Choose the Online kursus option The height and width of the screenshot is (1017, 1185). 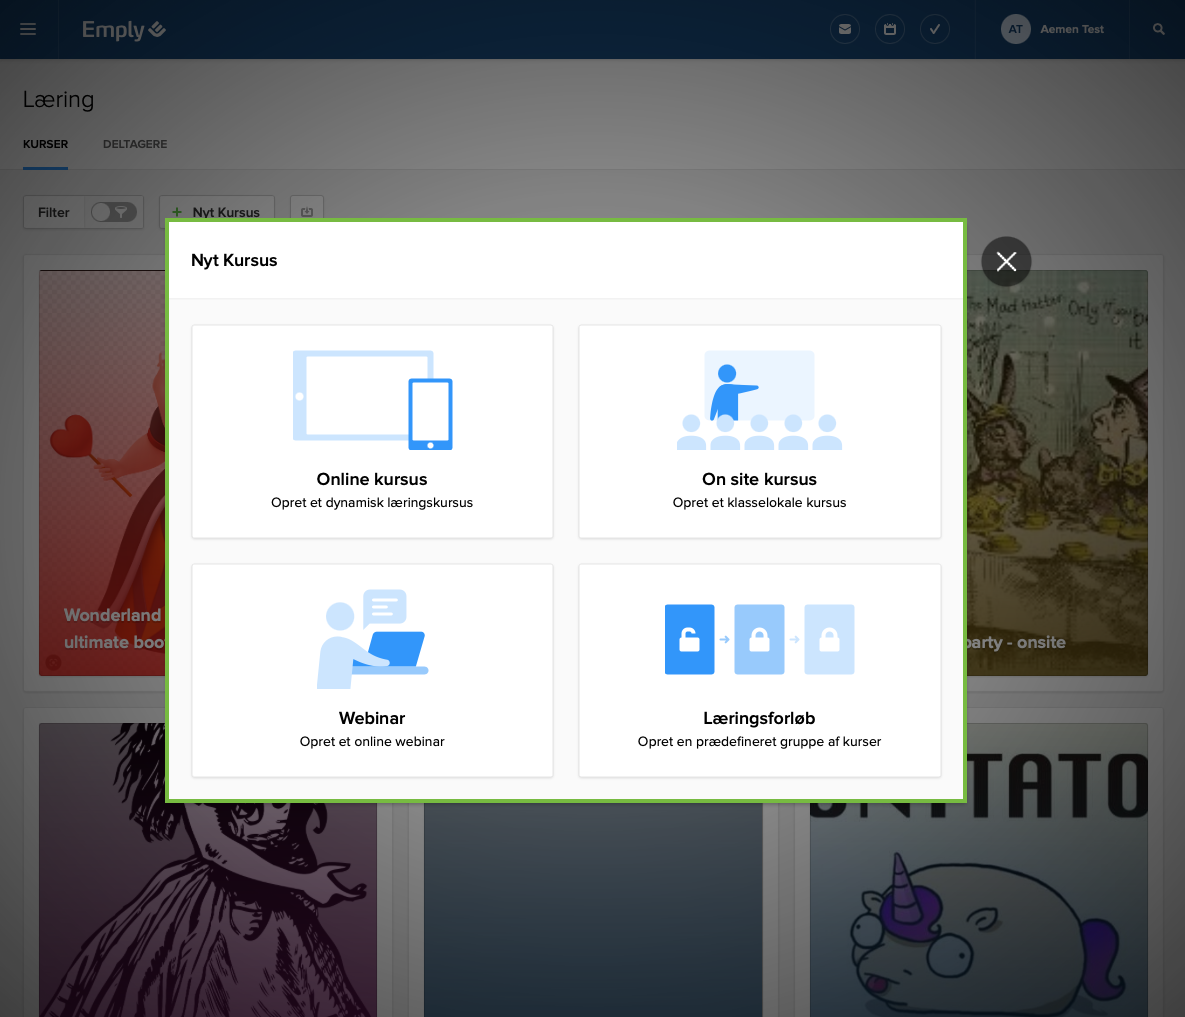click(x=372, y=431)
